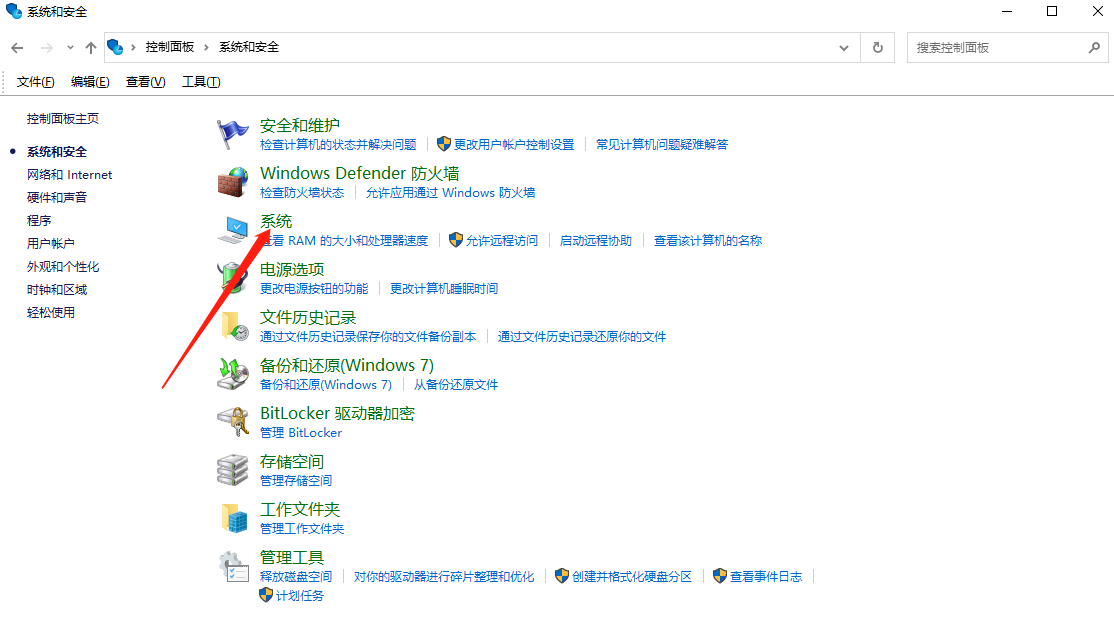Click 管理存储空间 link
The image size is (1114, 624).
(x=296, y=480)
